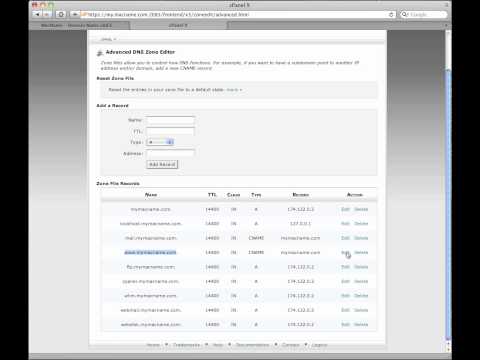Delete the www.mymacname.com CNAME record
The height and width of the screenshot is (360, 480).
pos(361,253)
